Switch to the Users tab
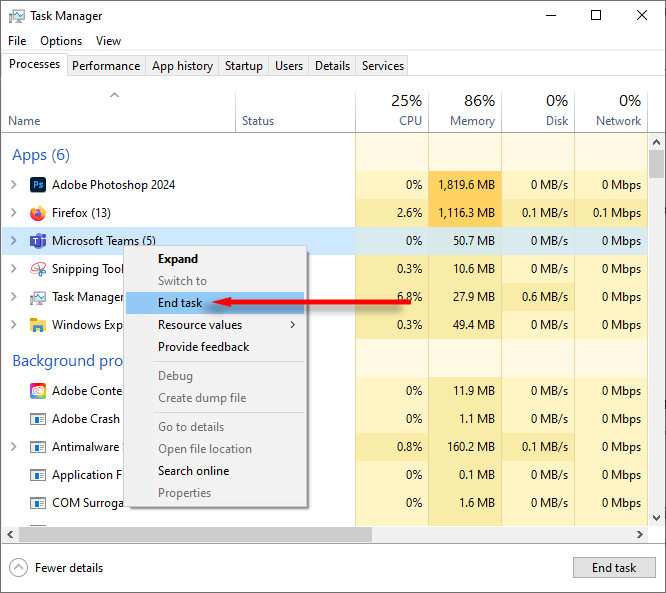 click(x=289, y=66)
